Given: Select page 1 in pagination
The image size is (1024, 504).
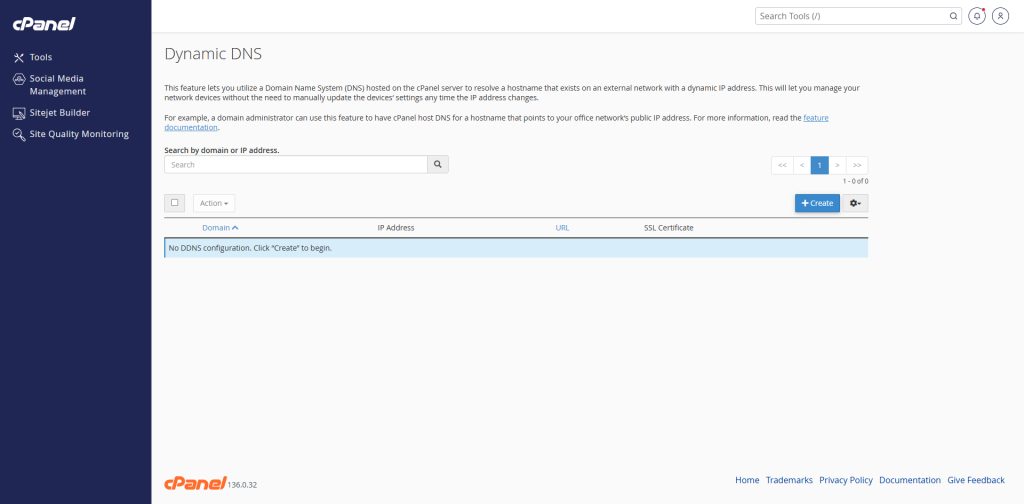Looking at the screenshot, I should [x=820, y=165].
